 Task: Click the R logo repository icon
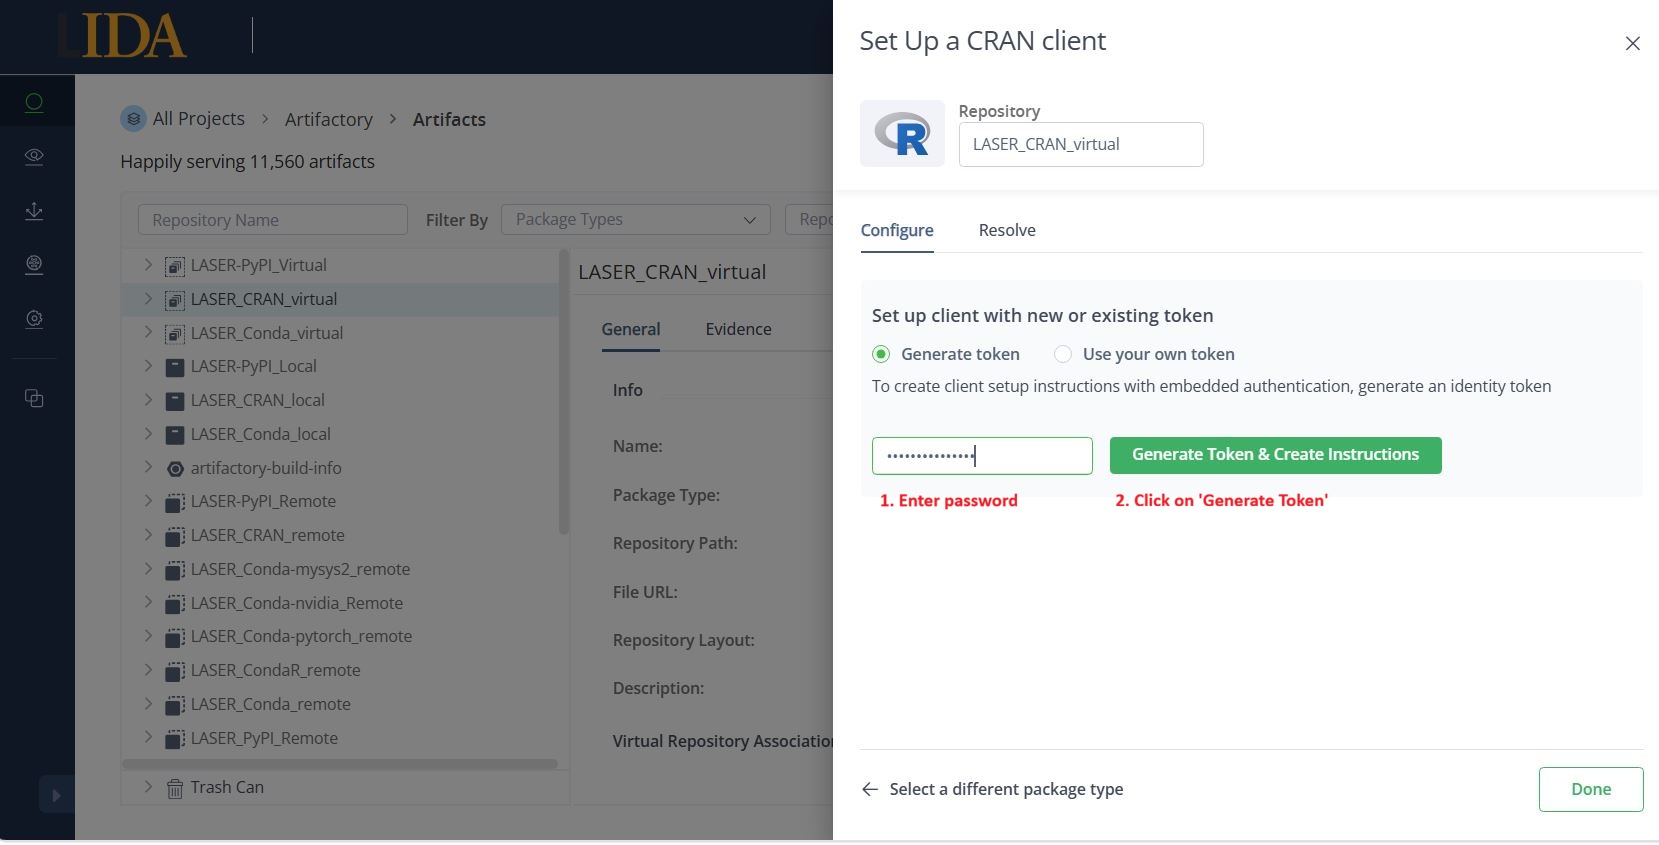tap(902, 133)
